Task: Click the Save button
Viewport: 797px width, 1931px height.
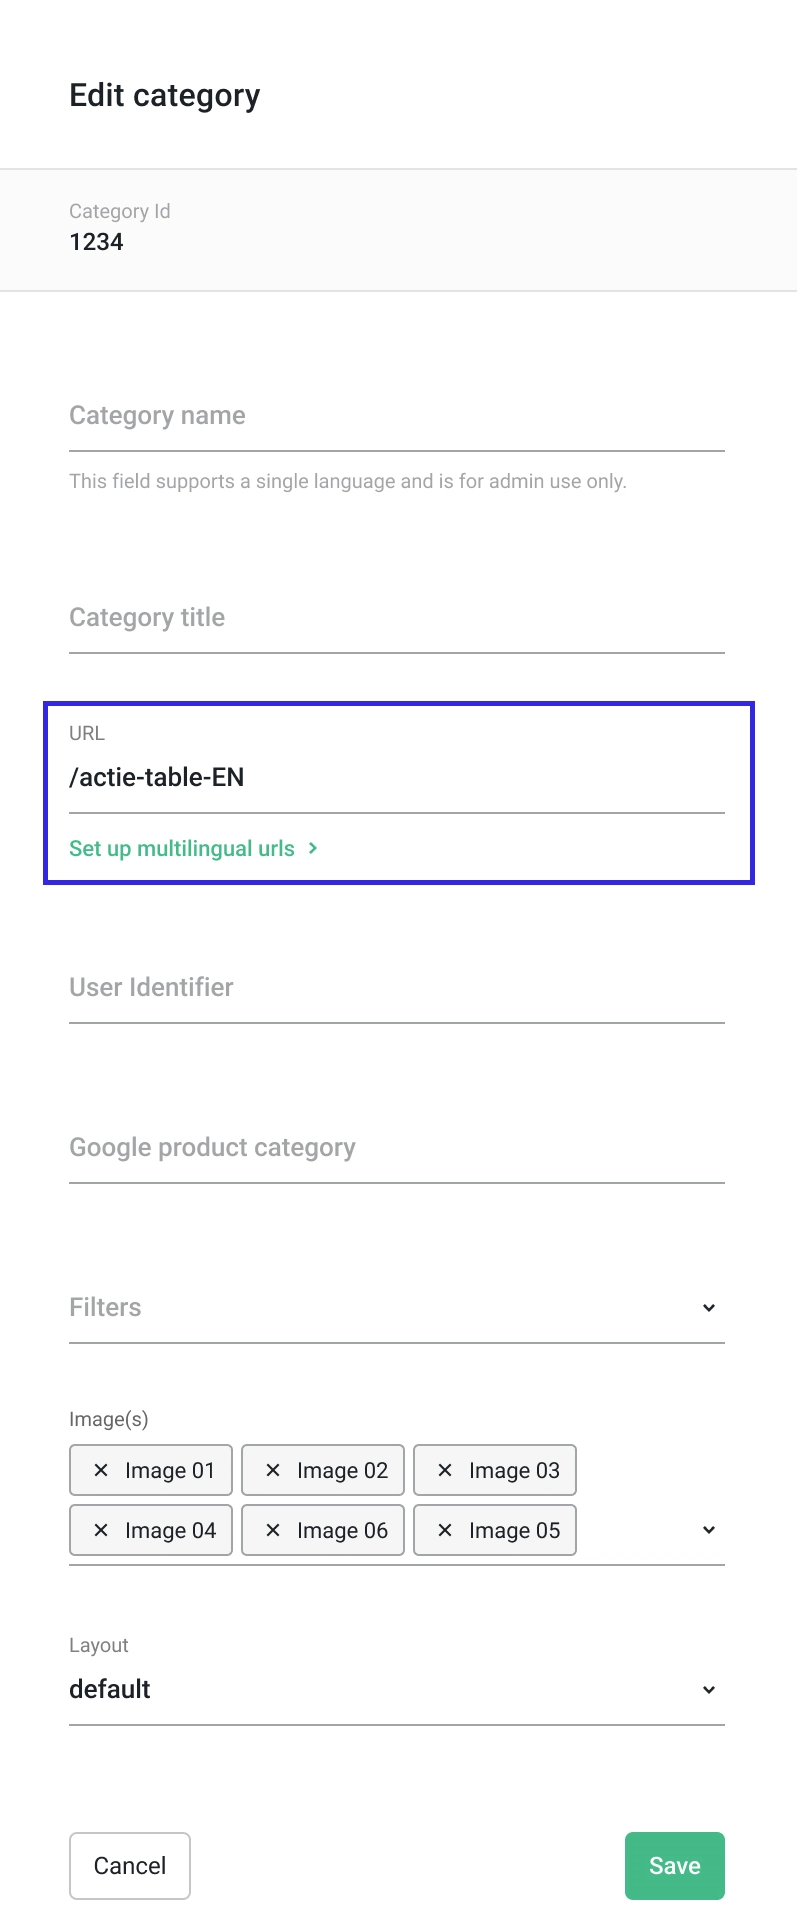Action: tap(674, 1865)
